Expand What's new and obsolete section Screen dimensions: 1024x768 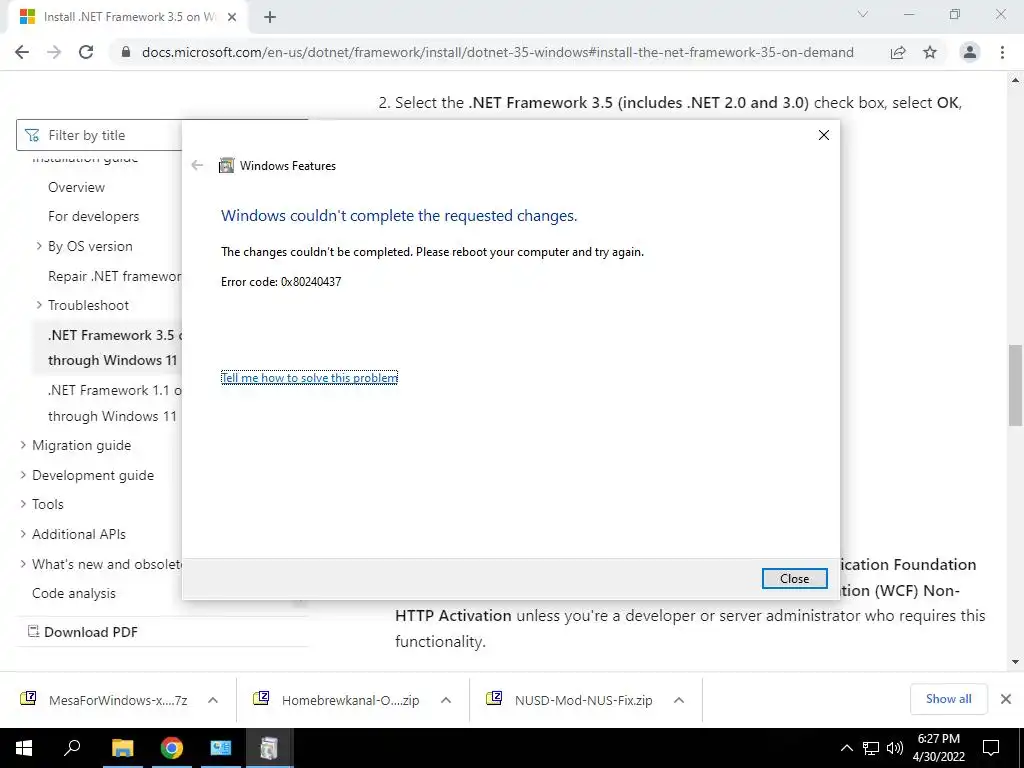23,564
